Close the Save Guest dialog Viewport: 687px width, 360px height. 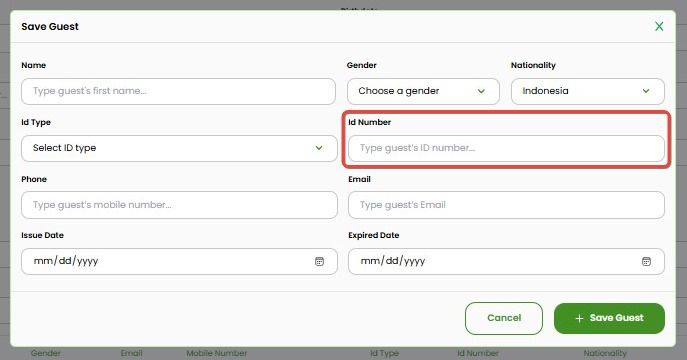tap(659, 26)
